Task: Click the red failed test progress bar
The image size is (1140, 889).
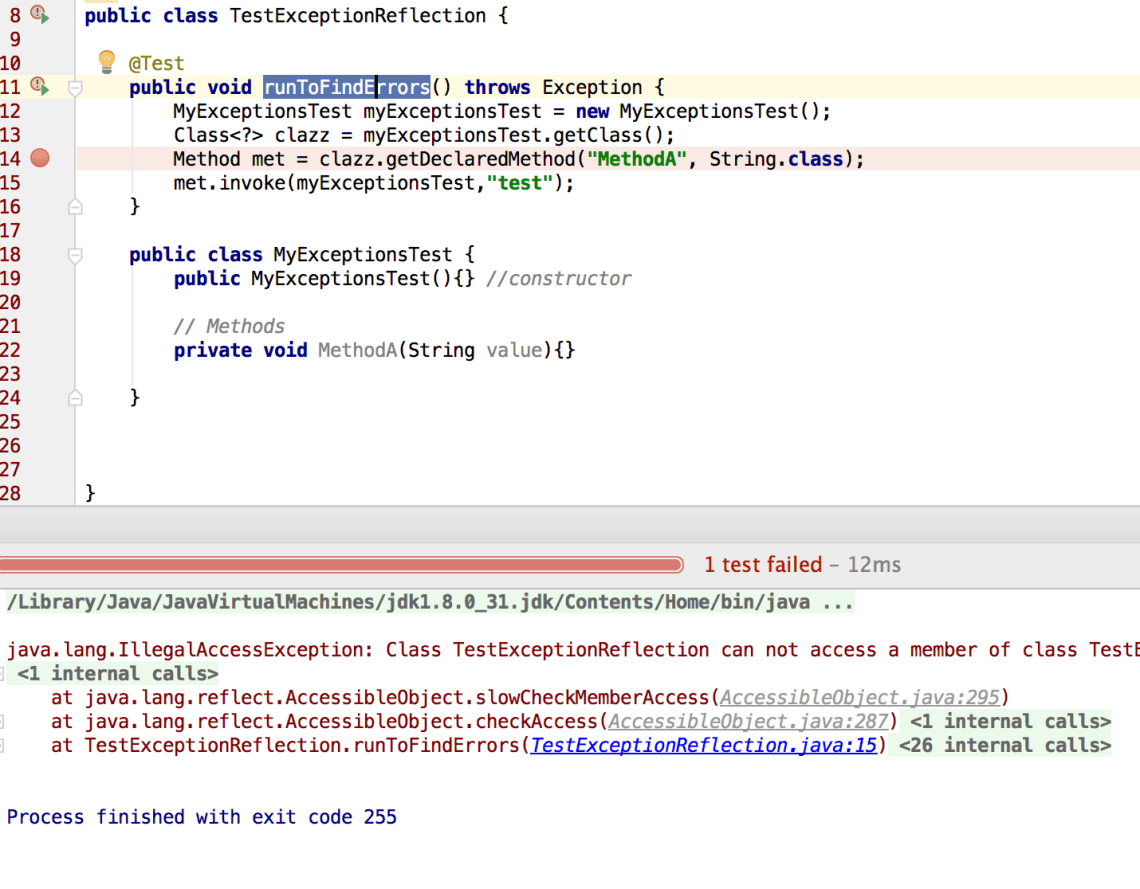Action: coord(340,565)
